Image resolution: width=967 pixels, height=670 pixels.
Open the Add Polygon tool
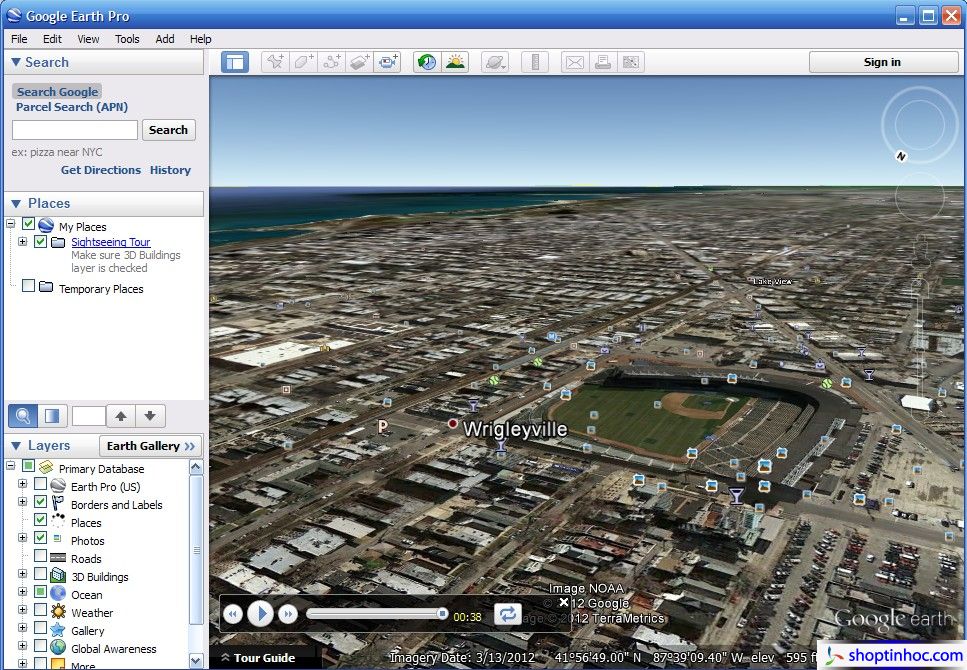pos(304,61)
